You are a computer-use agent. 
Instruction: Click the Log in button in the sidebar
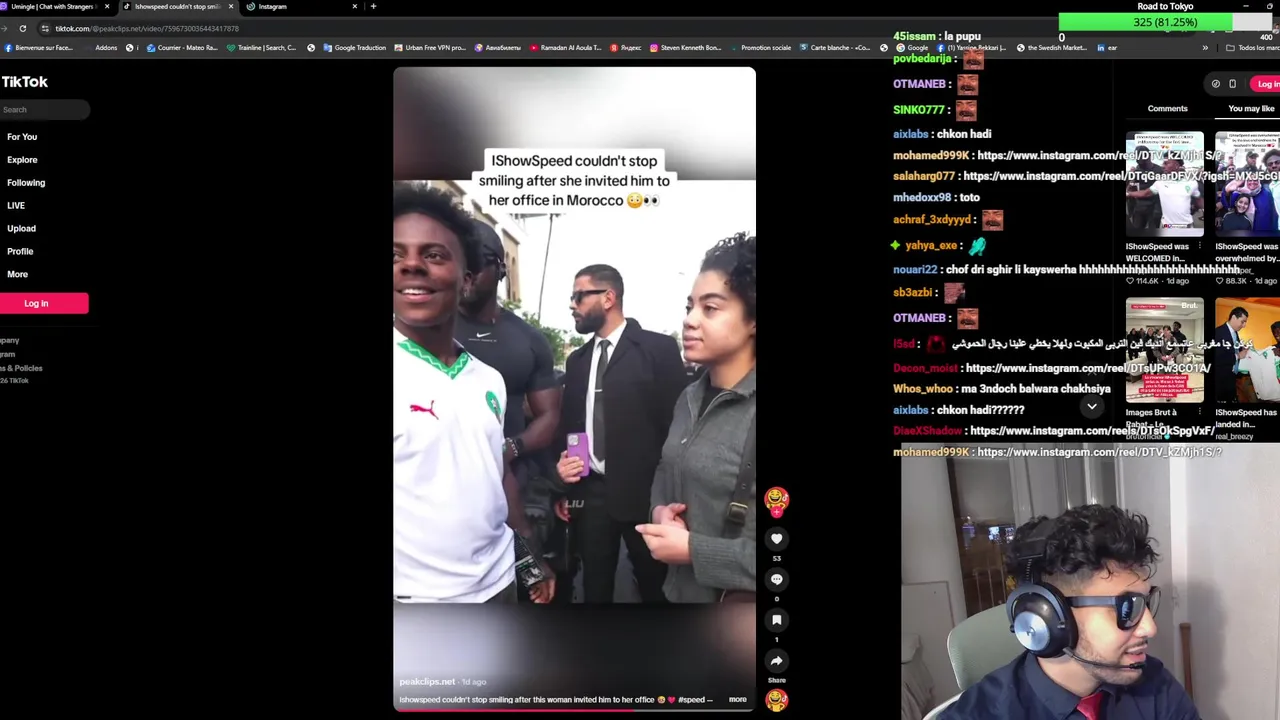(44, 303)
